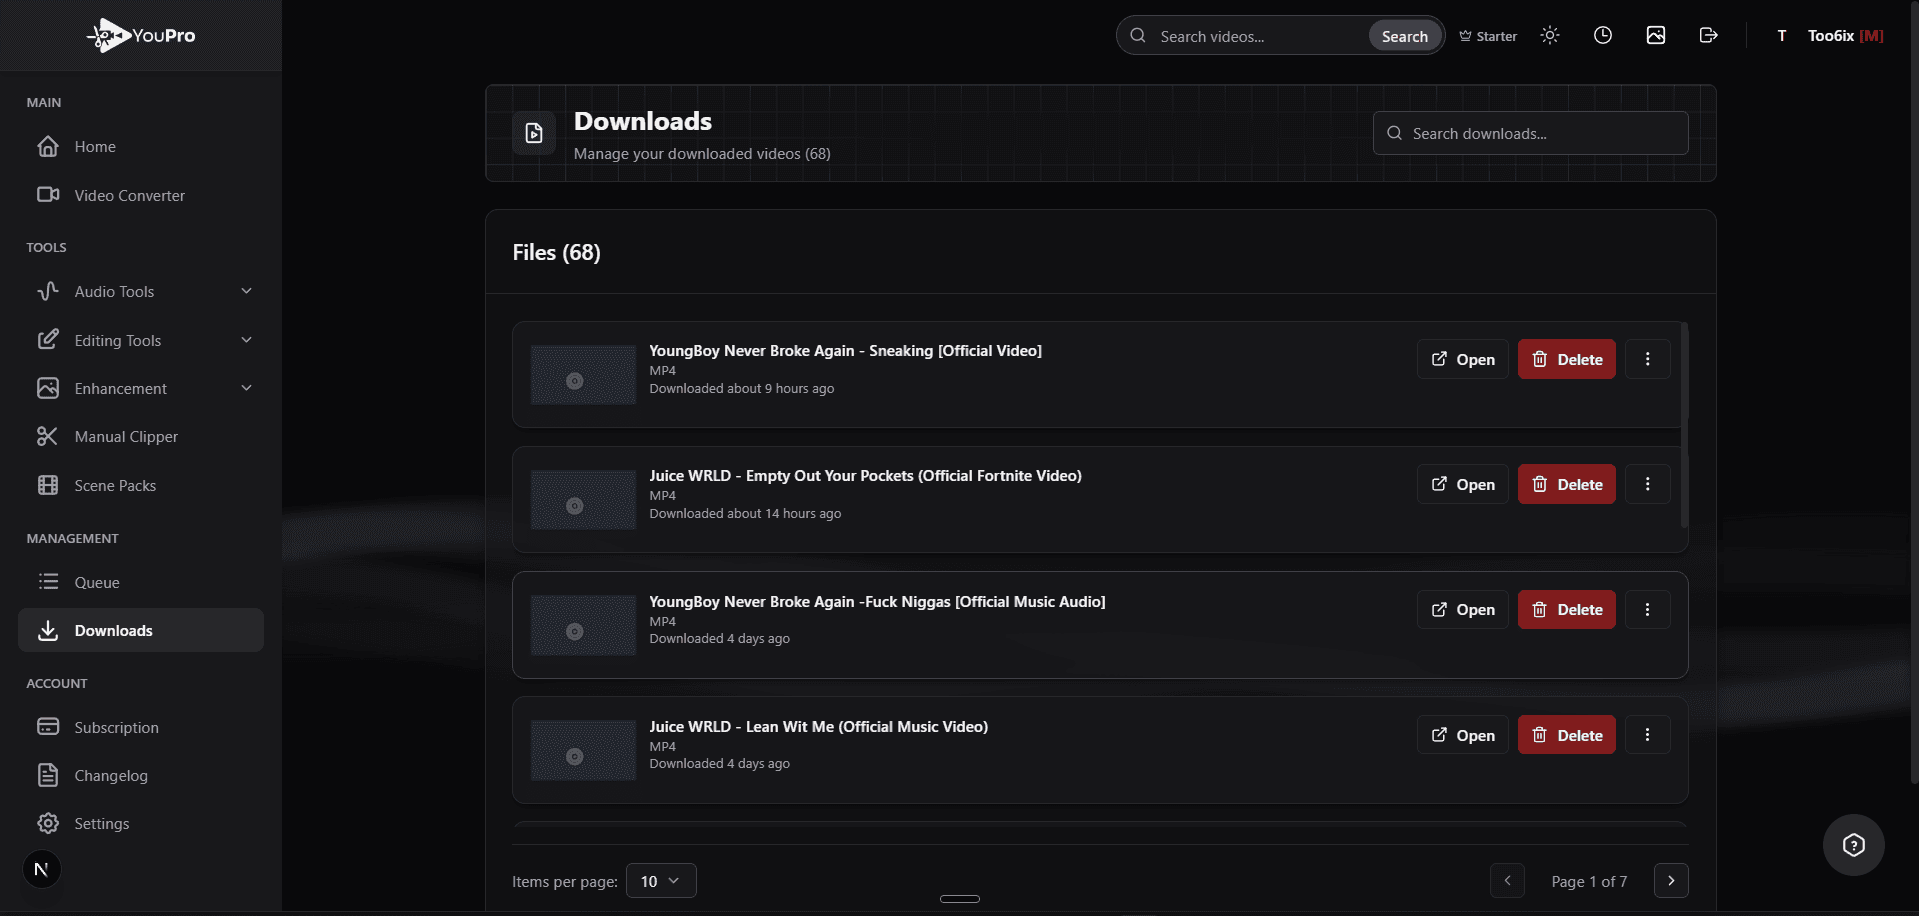Go to next page arrow
Viewport: 1919px width, 916px height.
click(1671, 881)
